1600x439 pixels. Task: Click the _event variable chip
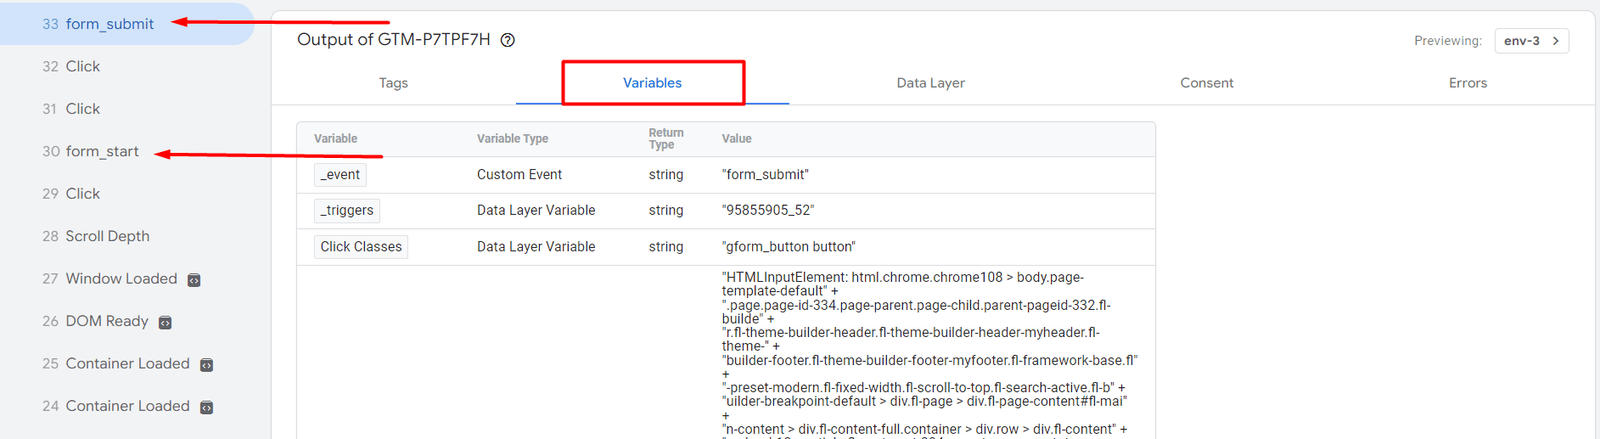coord(340,174)
